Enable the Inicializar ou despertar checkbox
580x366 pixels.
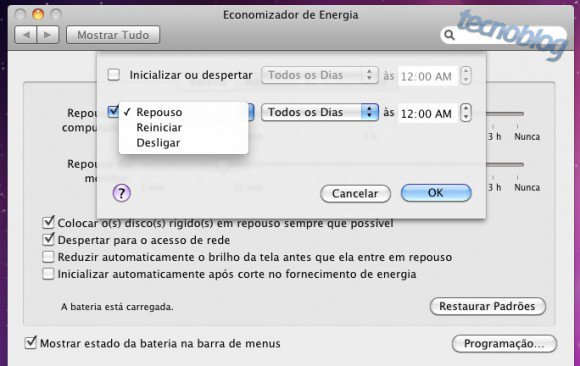(114, 75)
